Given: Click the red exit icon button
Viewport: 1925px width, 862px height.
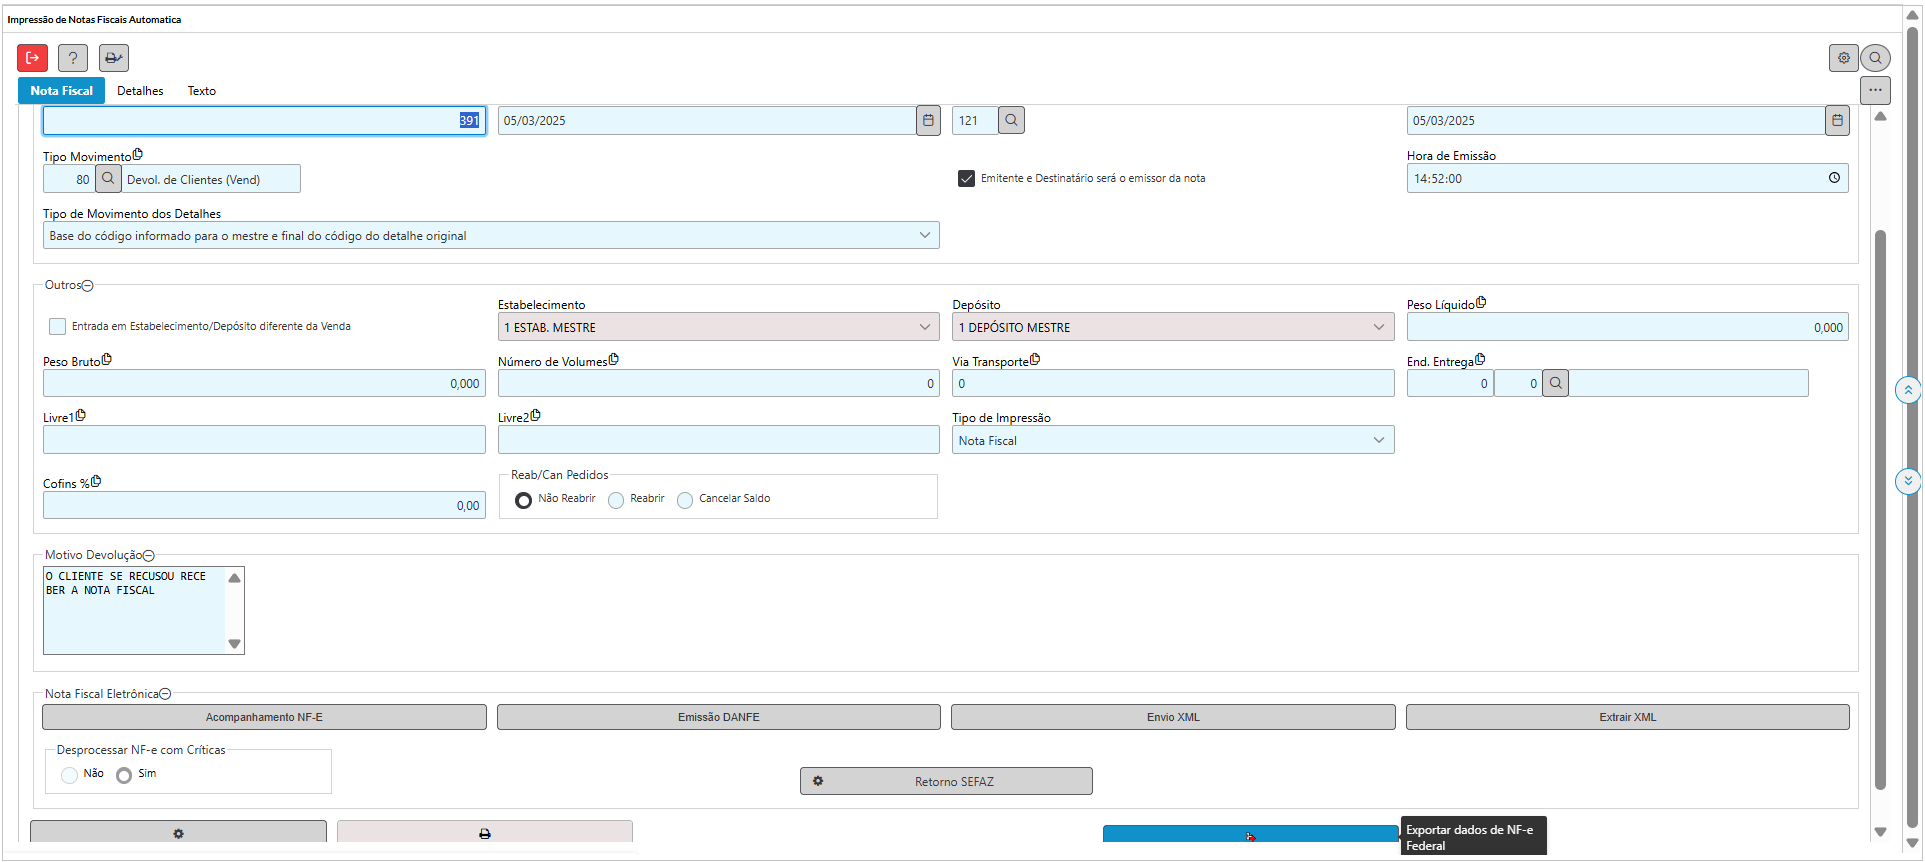Looking at the screenshot, I should (x=32, y=58).
